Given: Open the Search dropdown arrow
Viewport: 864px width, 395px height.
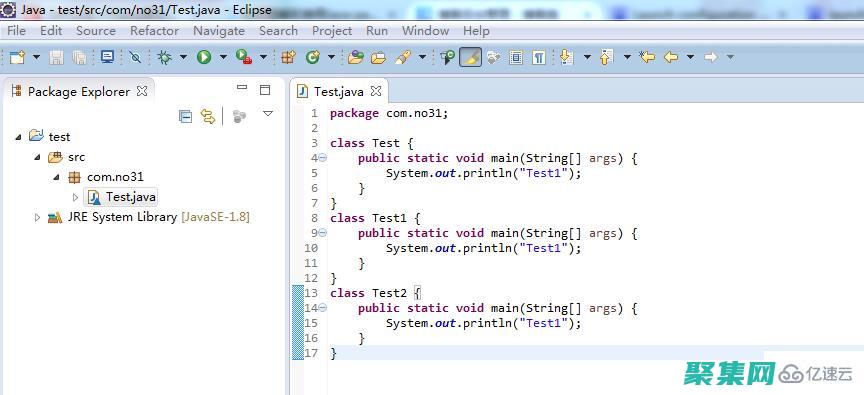Looking at the screenshot, I should point(422,57).
